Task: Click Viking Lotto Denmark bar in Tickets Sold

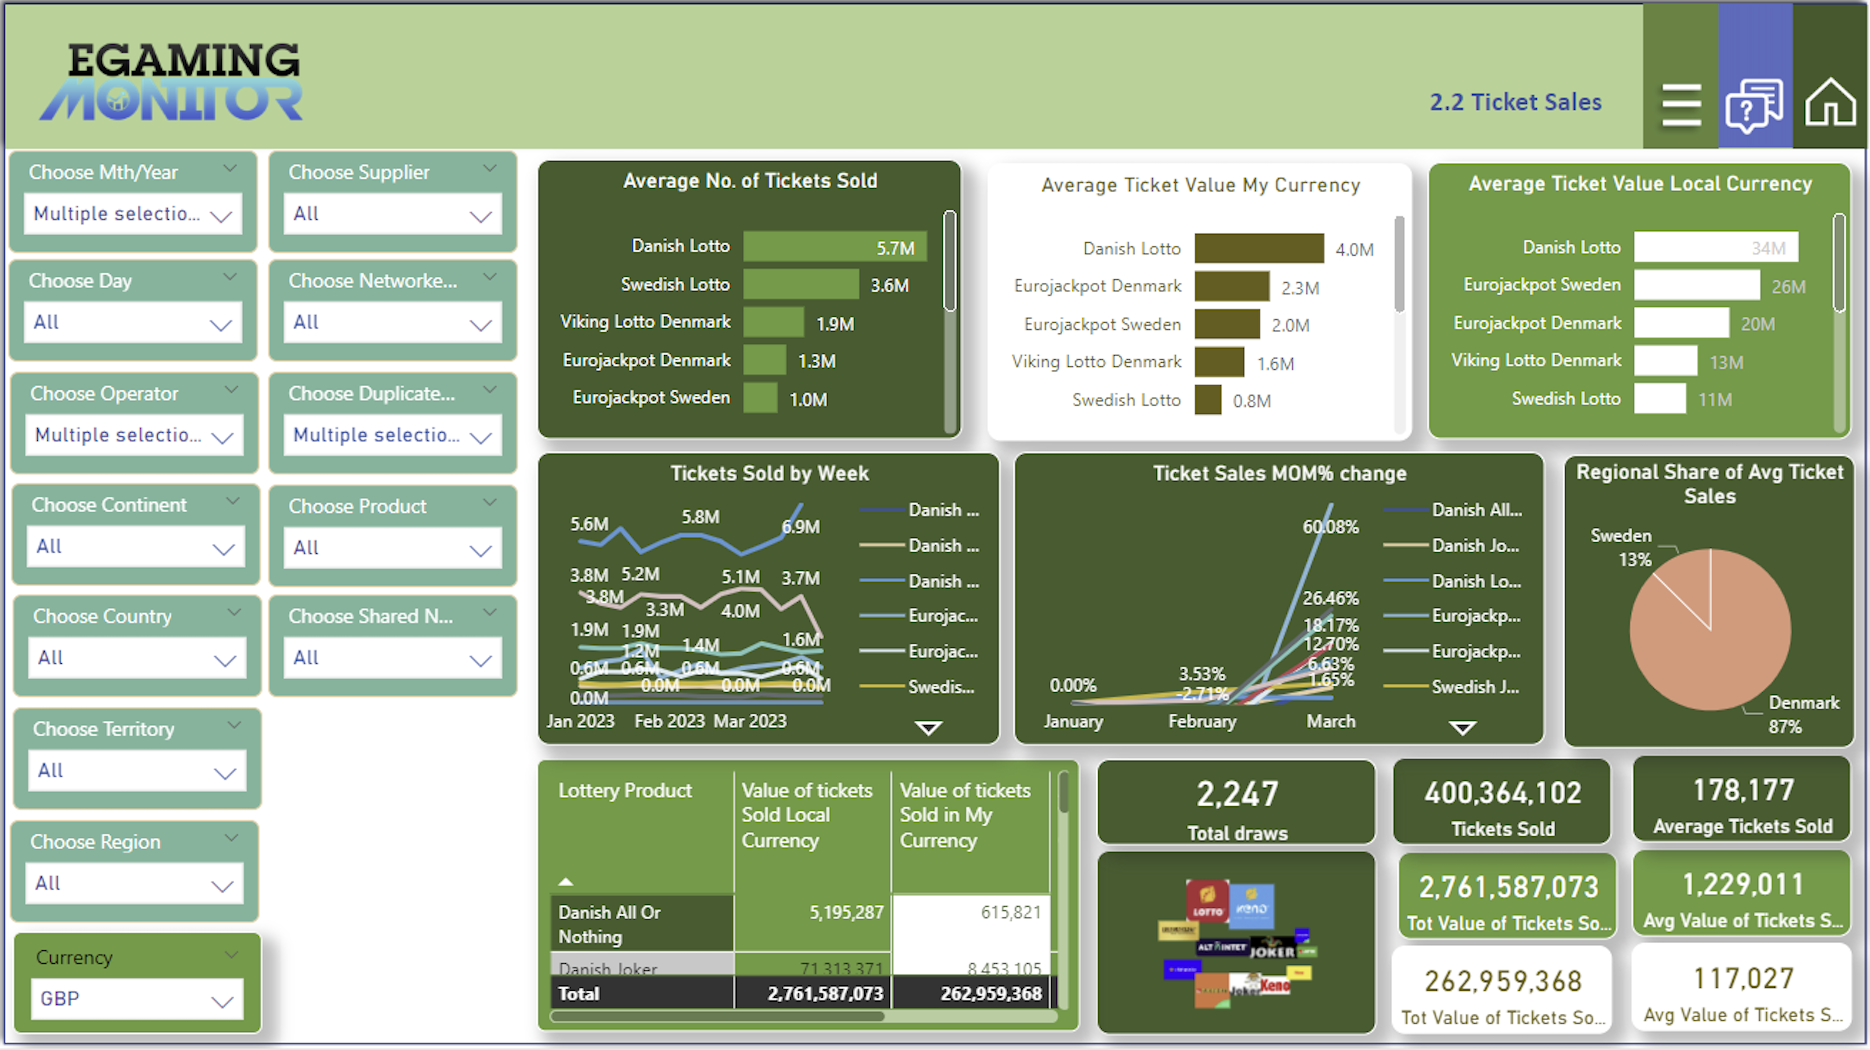Action: (774, 322)
